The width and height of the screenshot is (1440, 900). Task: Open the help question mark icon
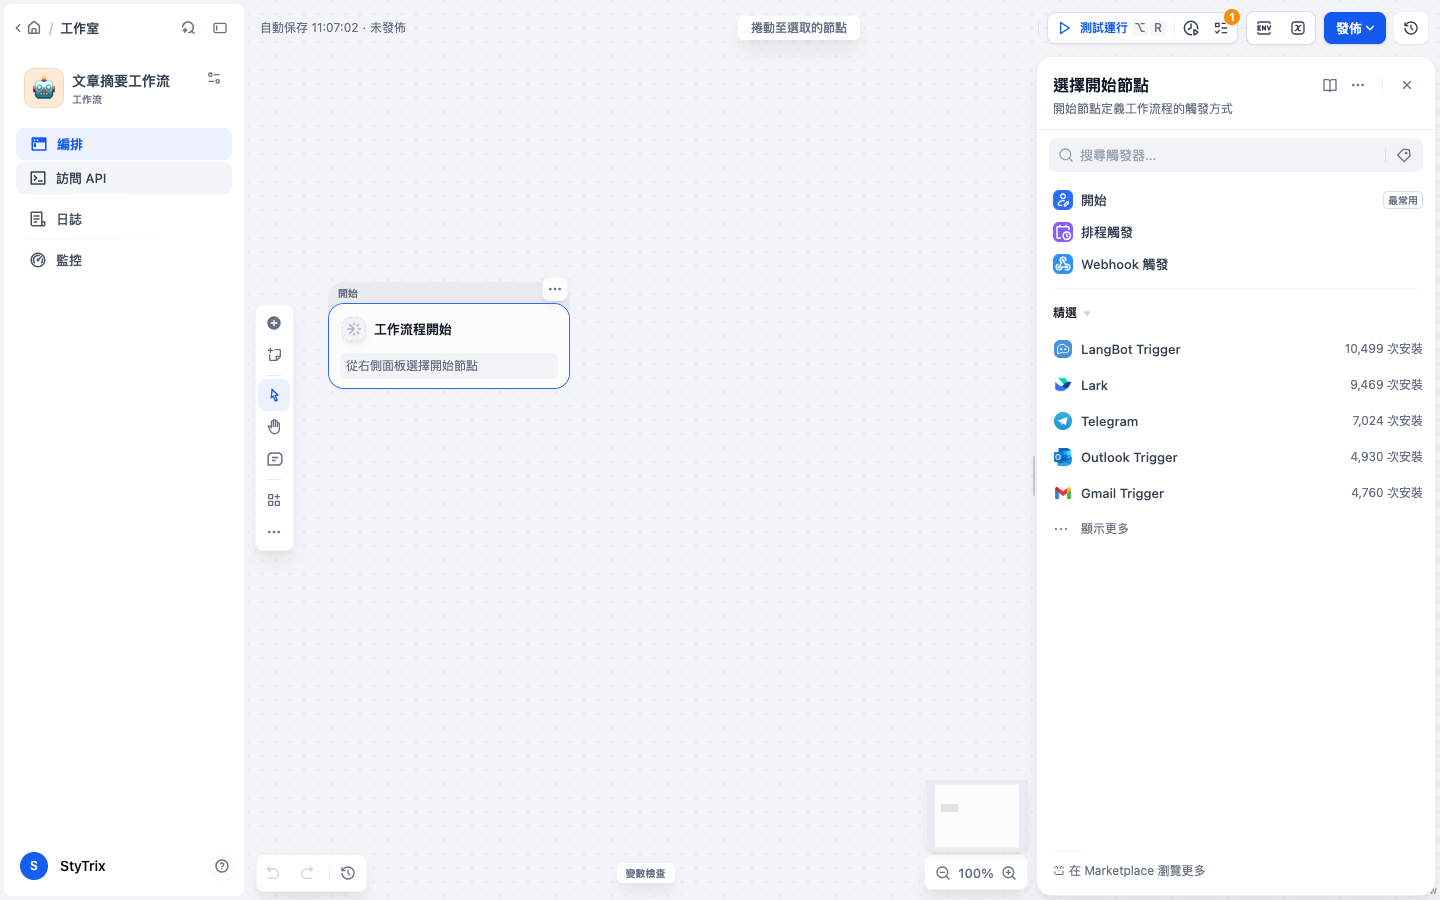(222, 866)
